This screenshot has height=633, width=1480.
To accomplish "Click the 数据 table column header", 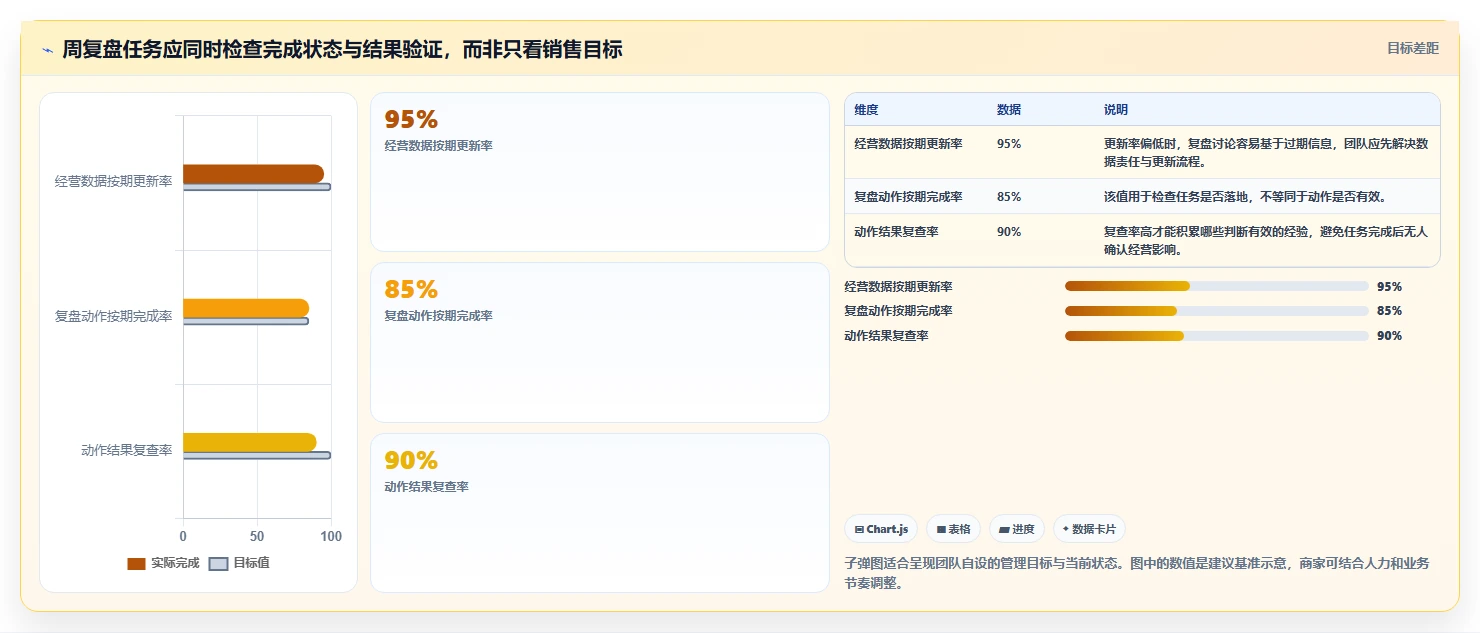I will [1009, 110].
